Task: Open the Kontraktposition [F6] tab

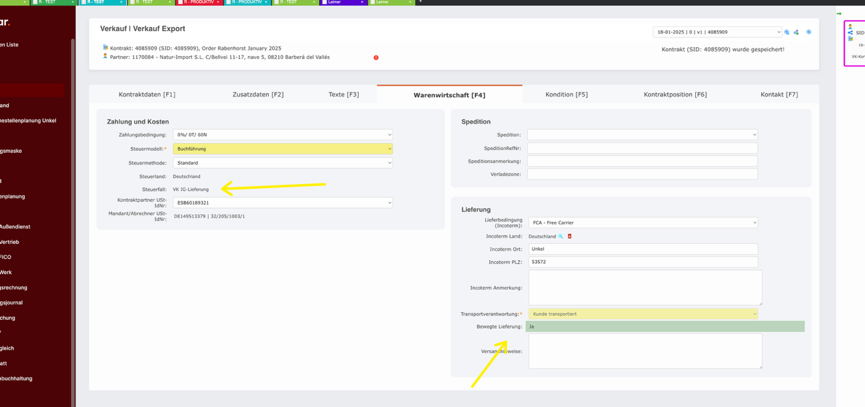Action: (x=675, y=95)
